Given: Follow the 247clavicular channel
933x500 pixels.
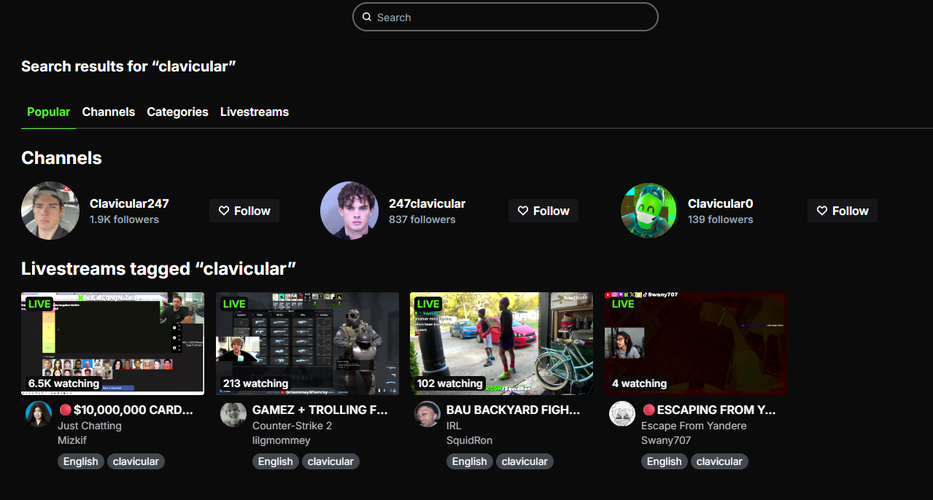Looking at the screenshot, I should (543, 211).
